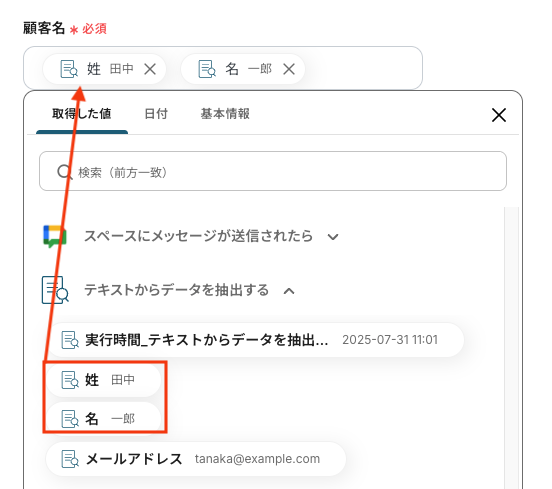Image resolution: width=552 pixels, height=489 pixels.
Task: Remove the 姓 田中 chip from the field
Action: pyautogui.click(x=150, y=69)
